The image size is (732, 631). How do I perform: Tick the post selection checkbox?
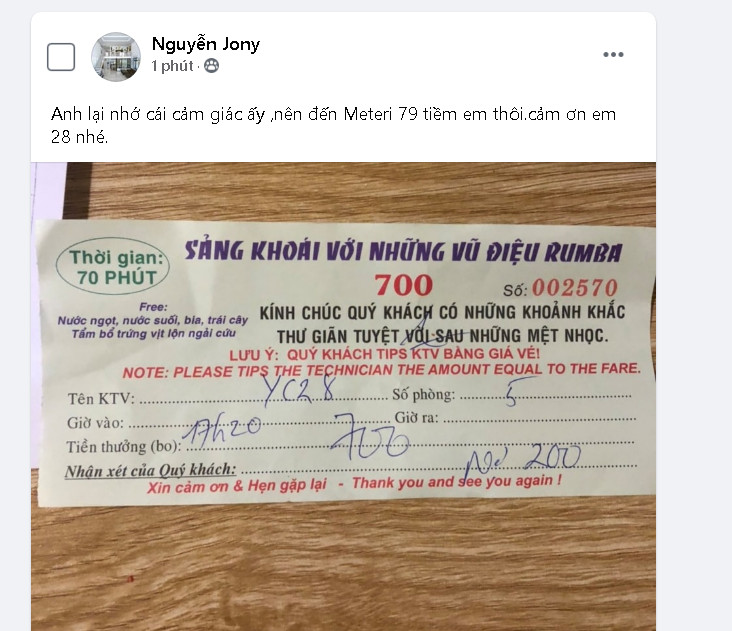click(61, 57)
